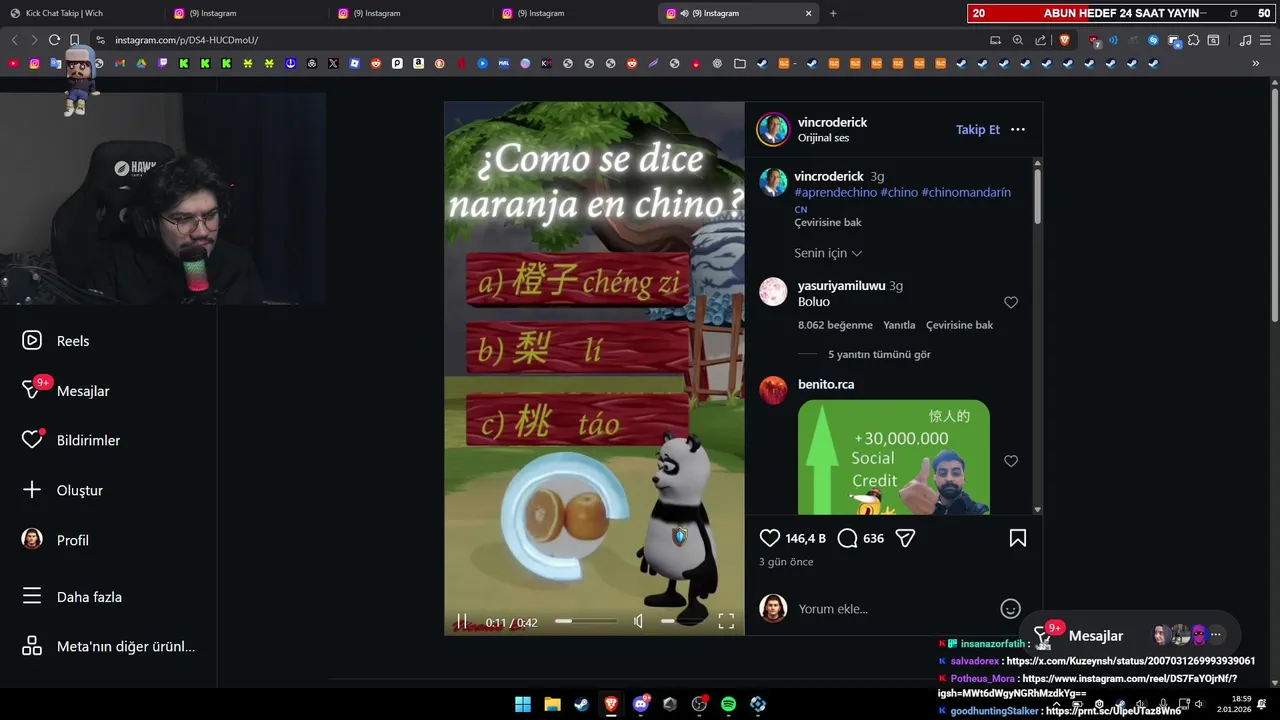Mute the video with the speaker icon
The height and width of the screenshot is (720, 1280).
[x=638, y=622]
